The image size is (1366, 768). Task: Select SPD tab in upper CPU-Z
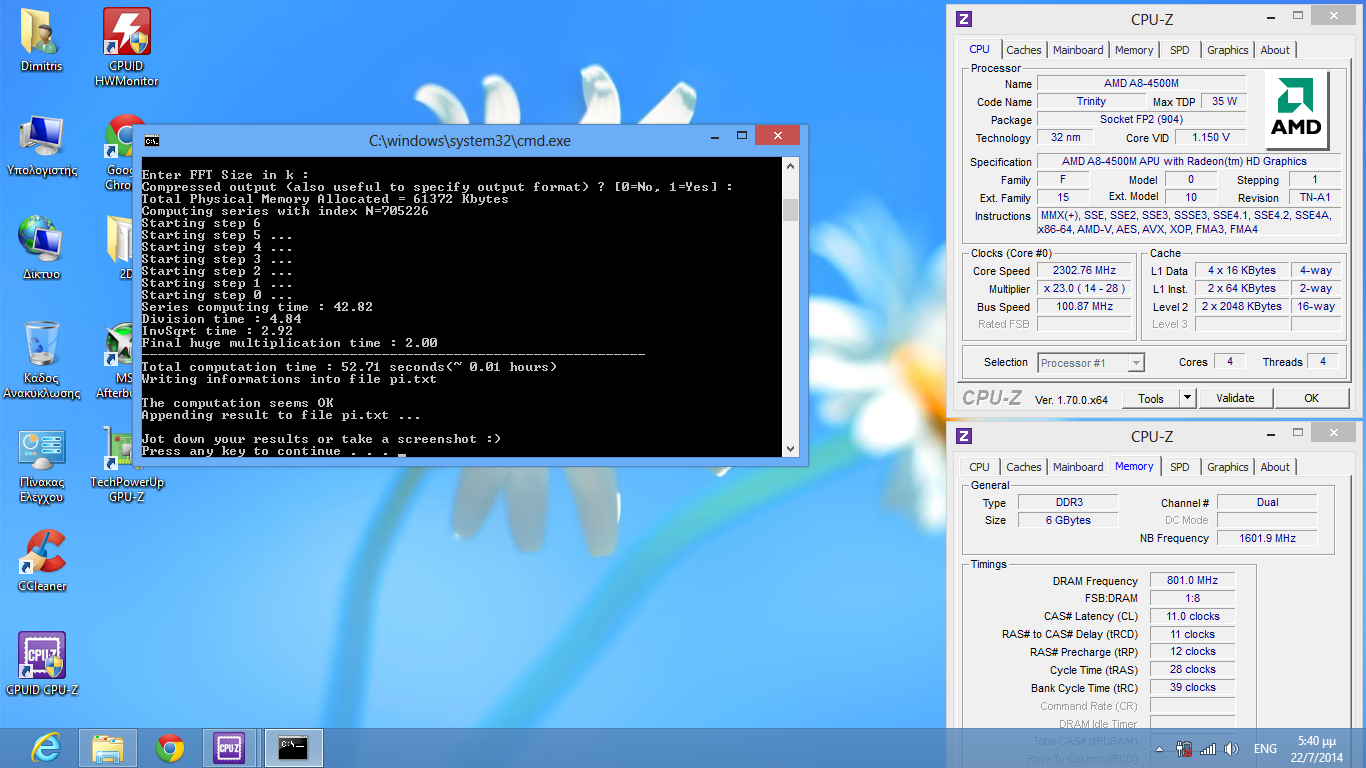pyautogui.click(x=1180, y=50)
